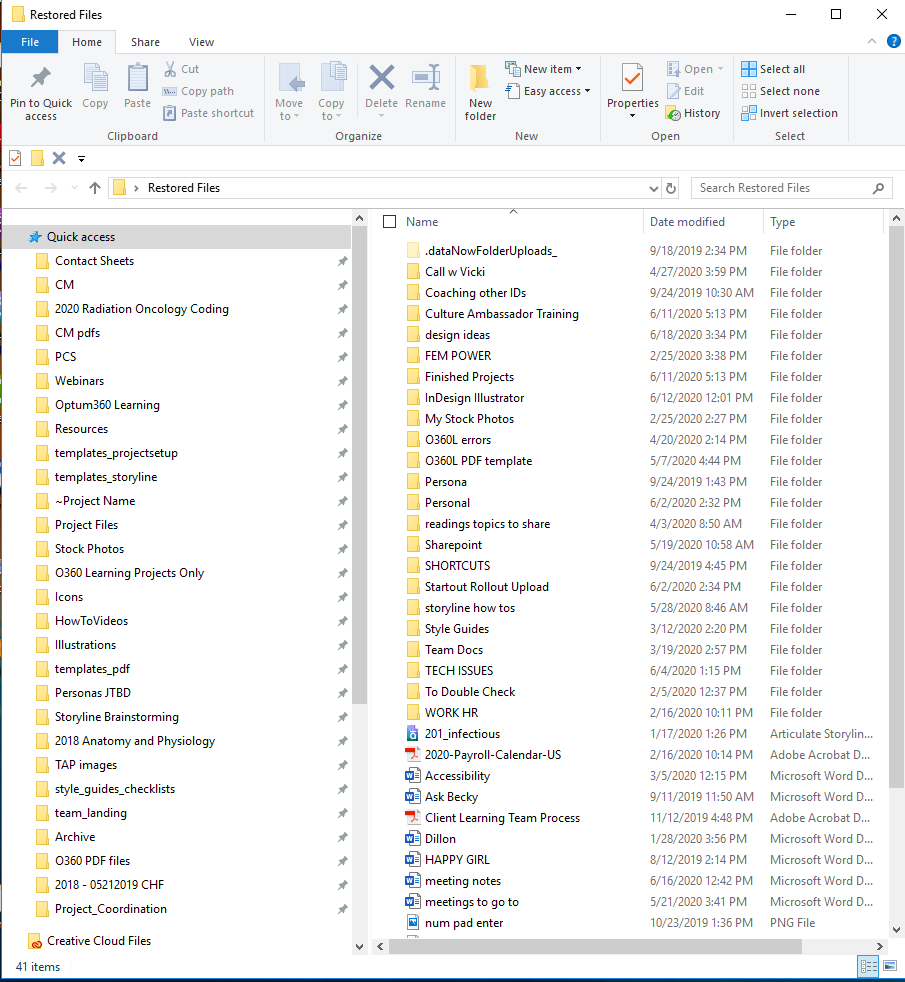905x982 pixels.
Task: Open the Properties icon in the ribbon
Action: [x=632, y=90]
